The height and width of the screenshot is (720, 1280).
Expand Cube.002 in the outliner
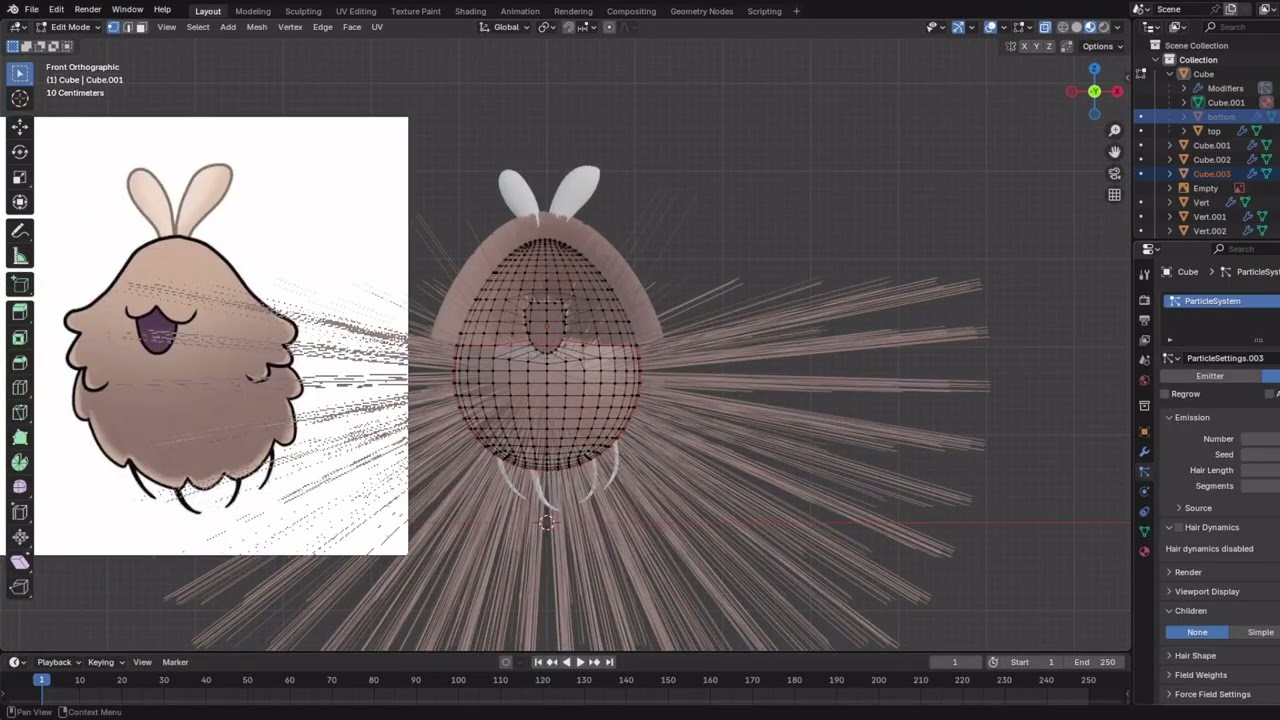(x=1170, y=160)
